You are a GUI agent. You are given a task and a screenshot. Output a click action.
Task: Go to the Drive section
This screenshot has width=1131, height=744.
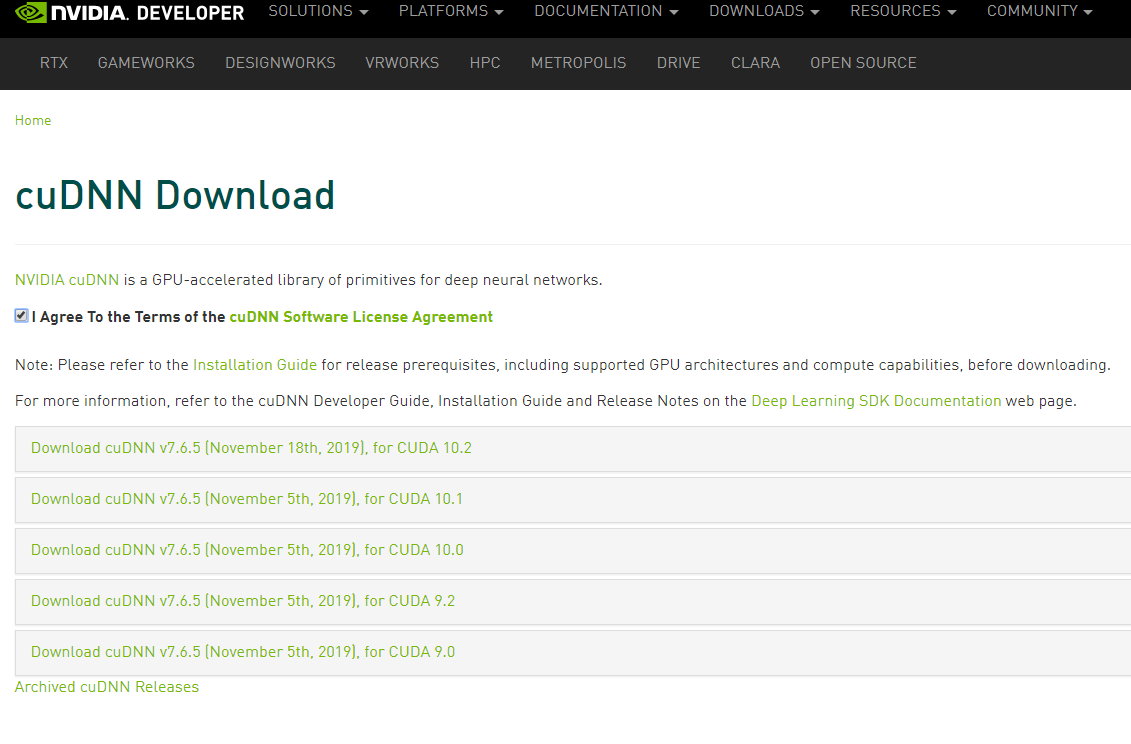point(679,63)
